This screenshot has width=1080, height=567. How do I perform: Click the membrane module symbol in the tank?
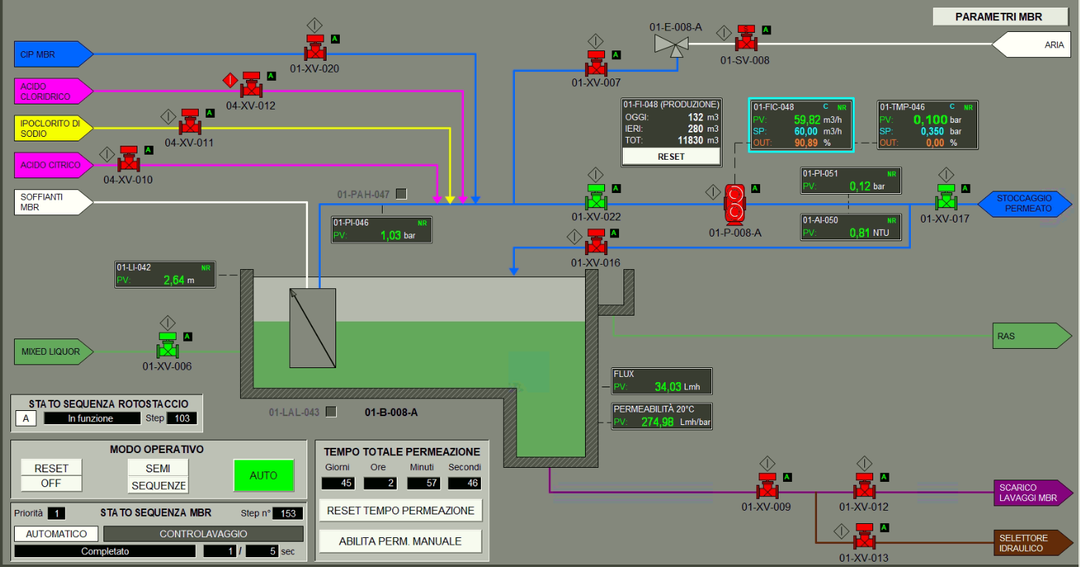[x=313, y=328]
